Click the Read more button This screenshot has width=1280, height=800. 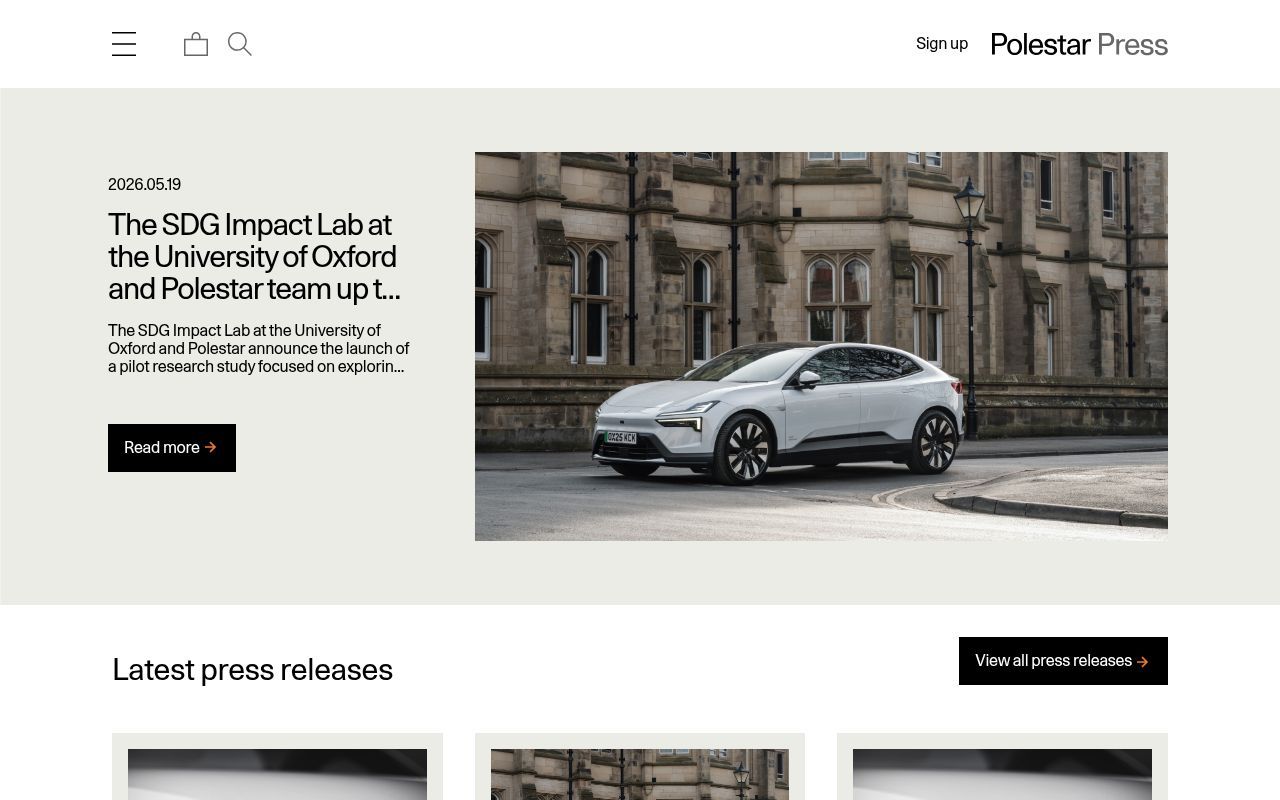[x=172, y=448]
